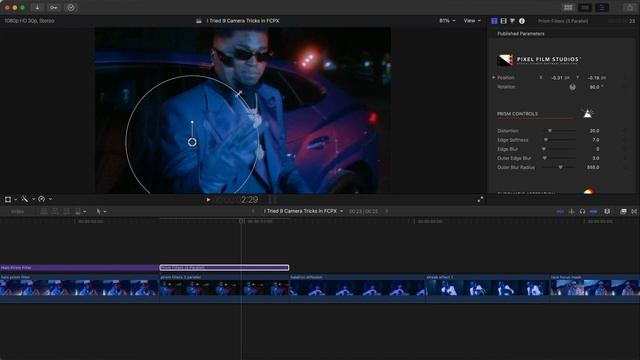Screen dimensions: 640x360
Task: Click the Outer Blur Radius value field
Action: 593,167
